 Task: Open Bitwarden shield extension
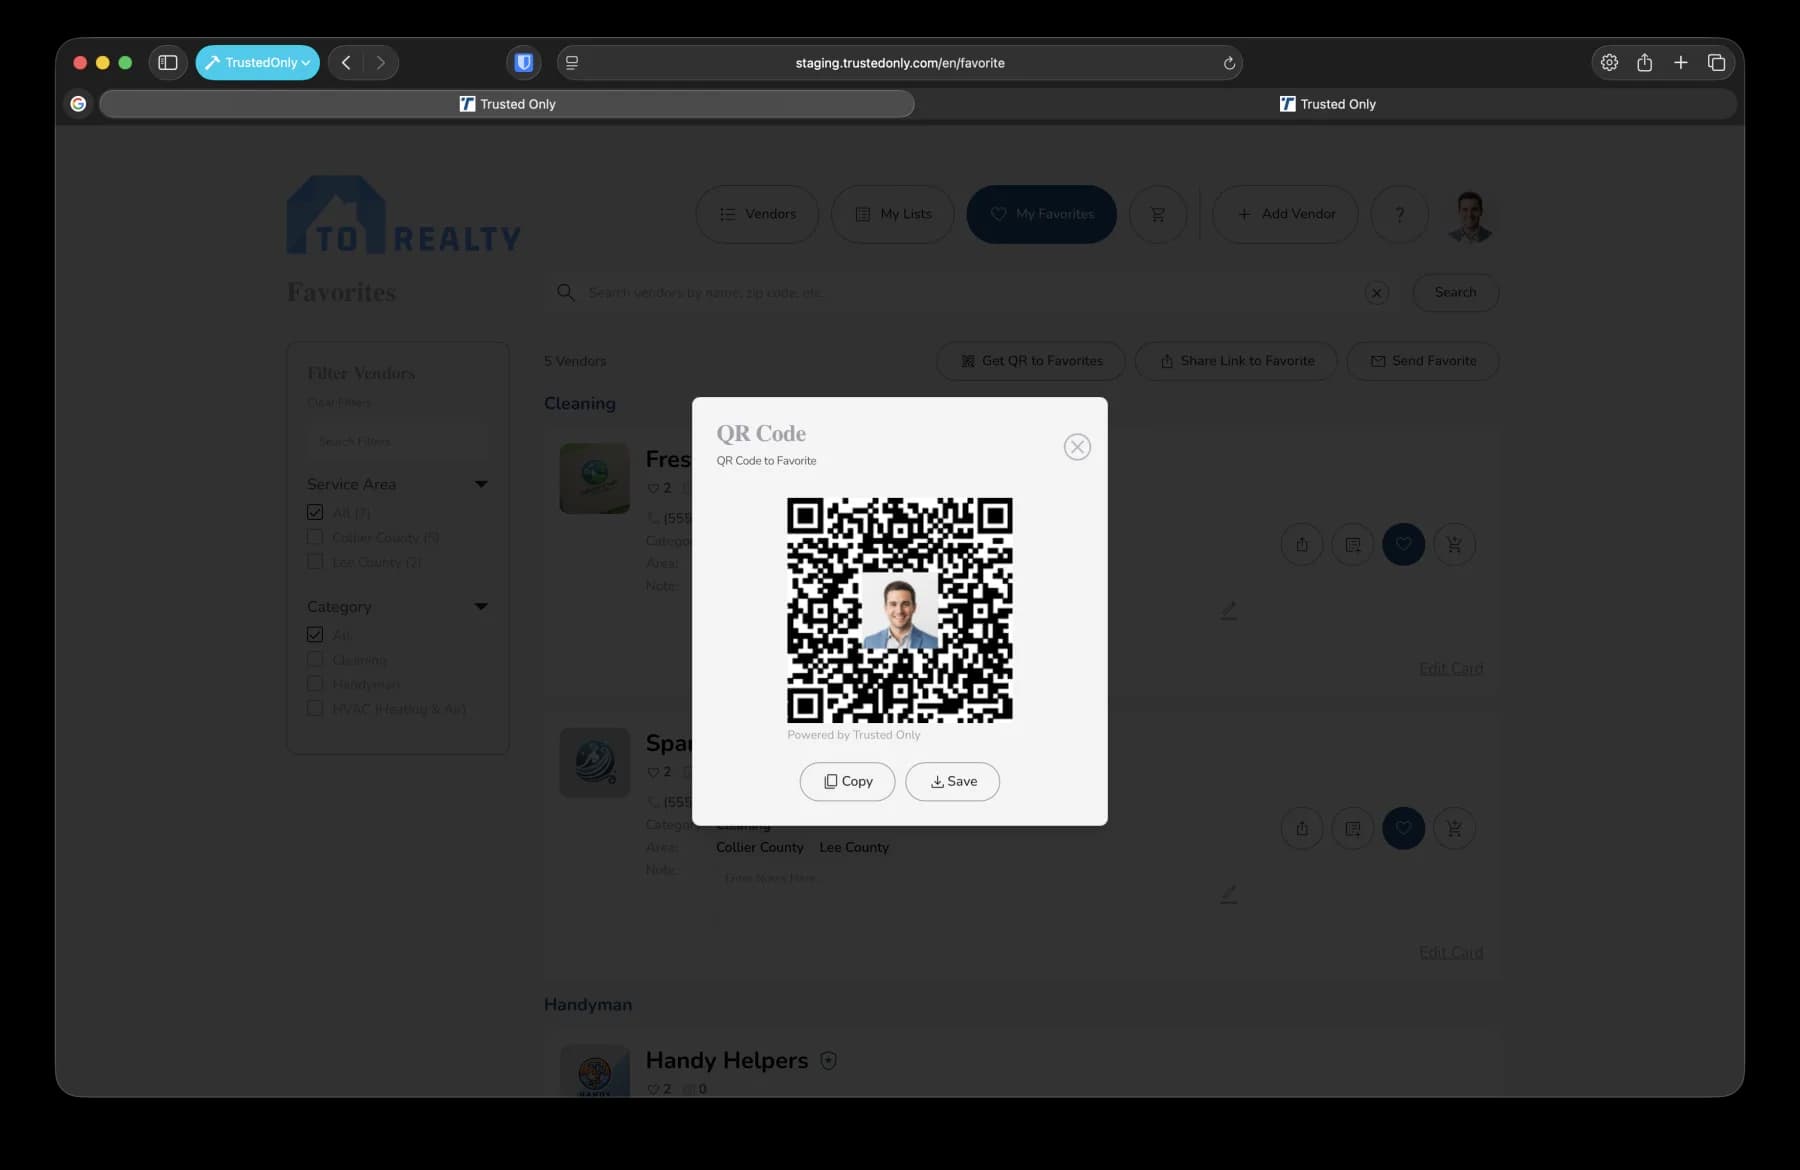pyautogui.click(x=523, y=62)
